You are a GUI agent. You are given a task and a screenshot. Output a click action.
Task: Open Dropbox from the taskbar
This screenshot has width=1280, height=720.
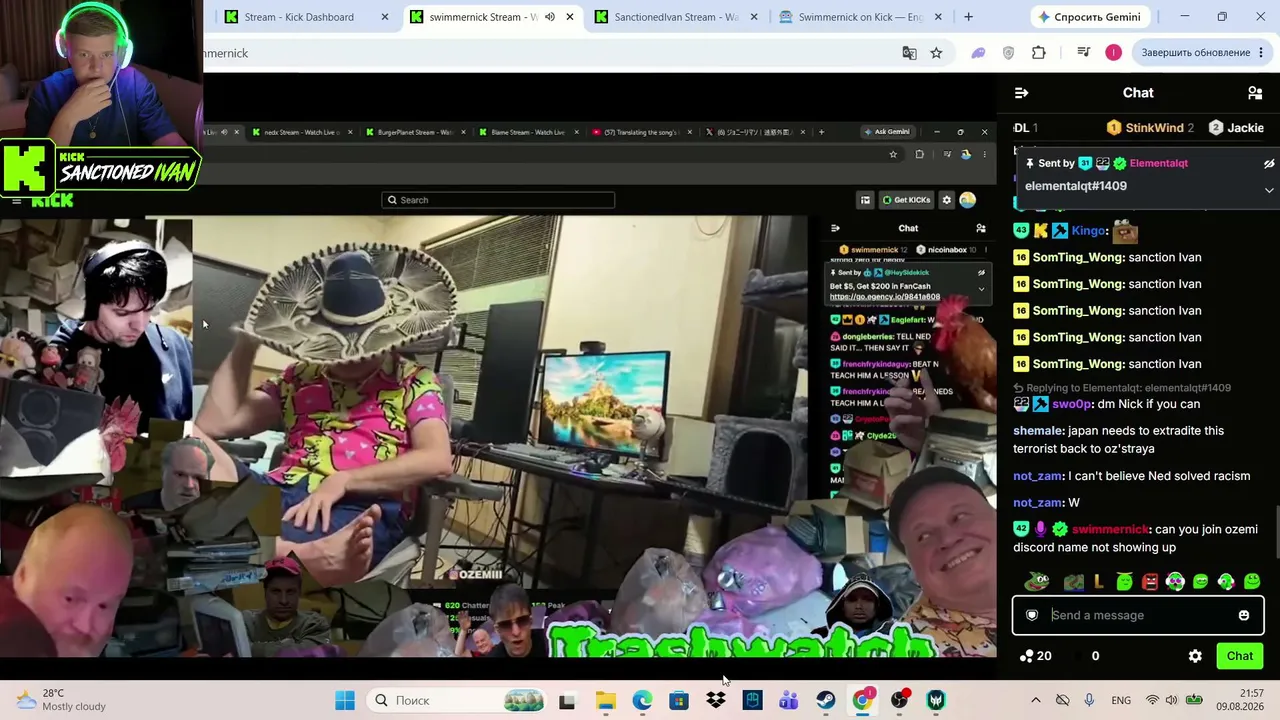(715, 700)
